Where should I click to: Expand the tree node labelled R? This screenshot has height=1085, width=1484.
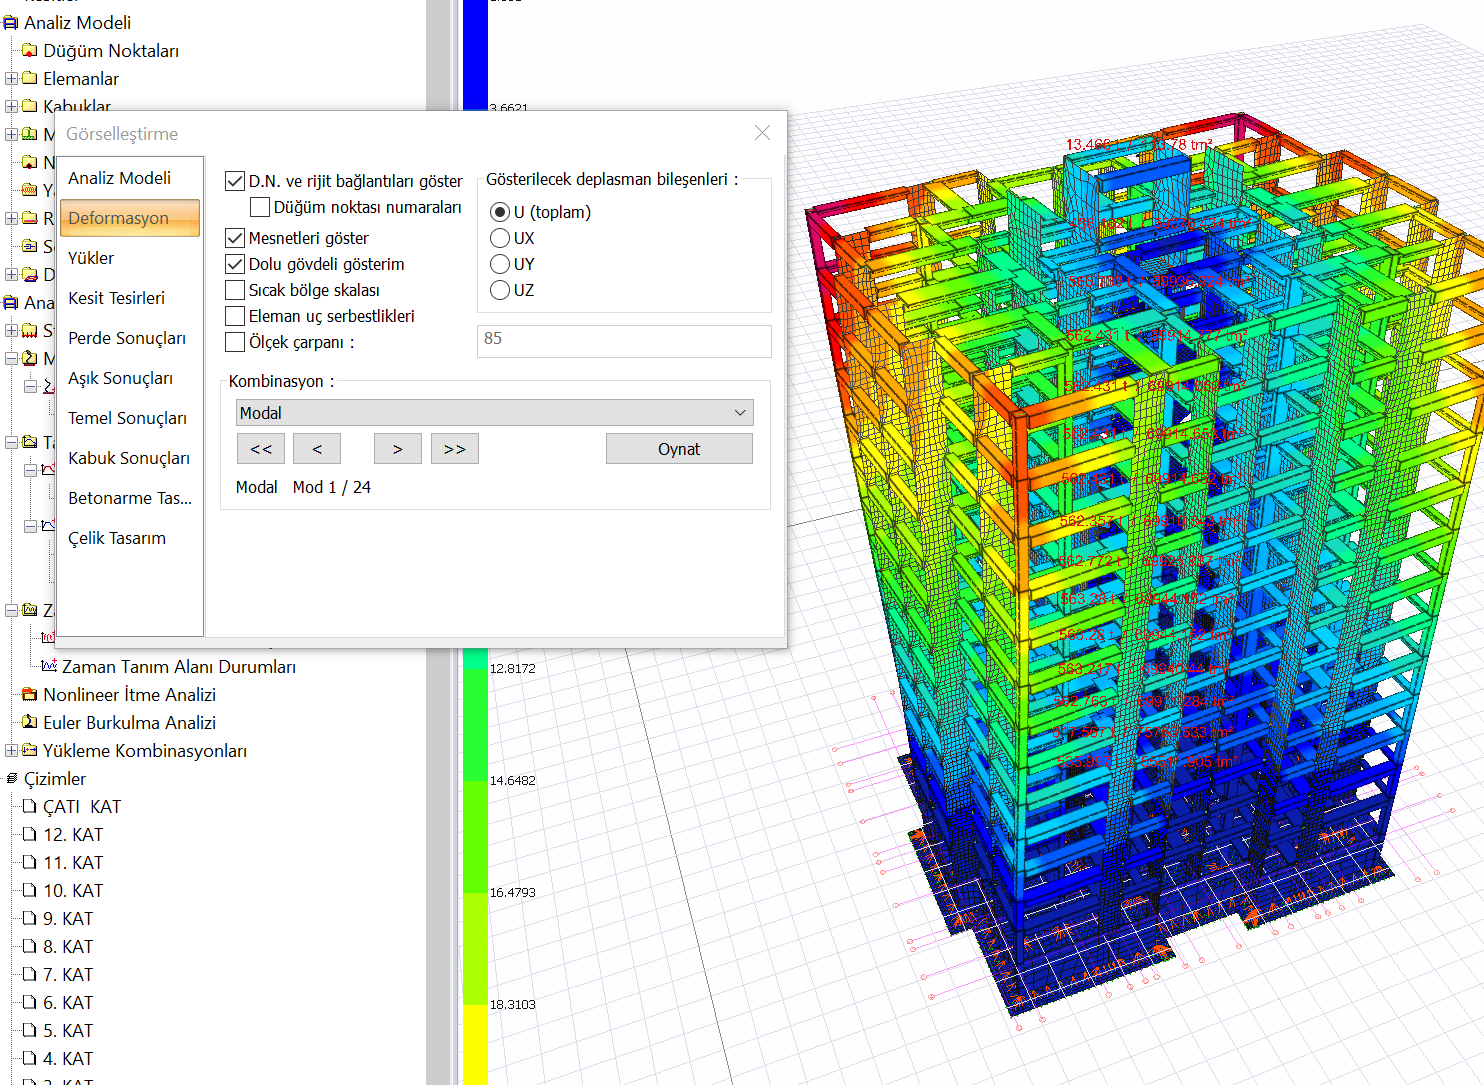[x=11, y=218]
